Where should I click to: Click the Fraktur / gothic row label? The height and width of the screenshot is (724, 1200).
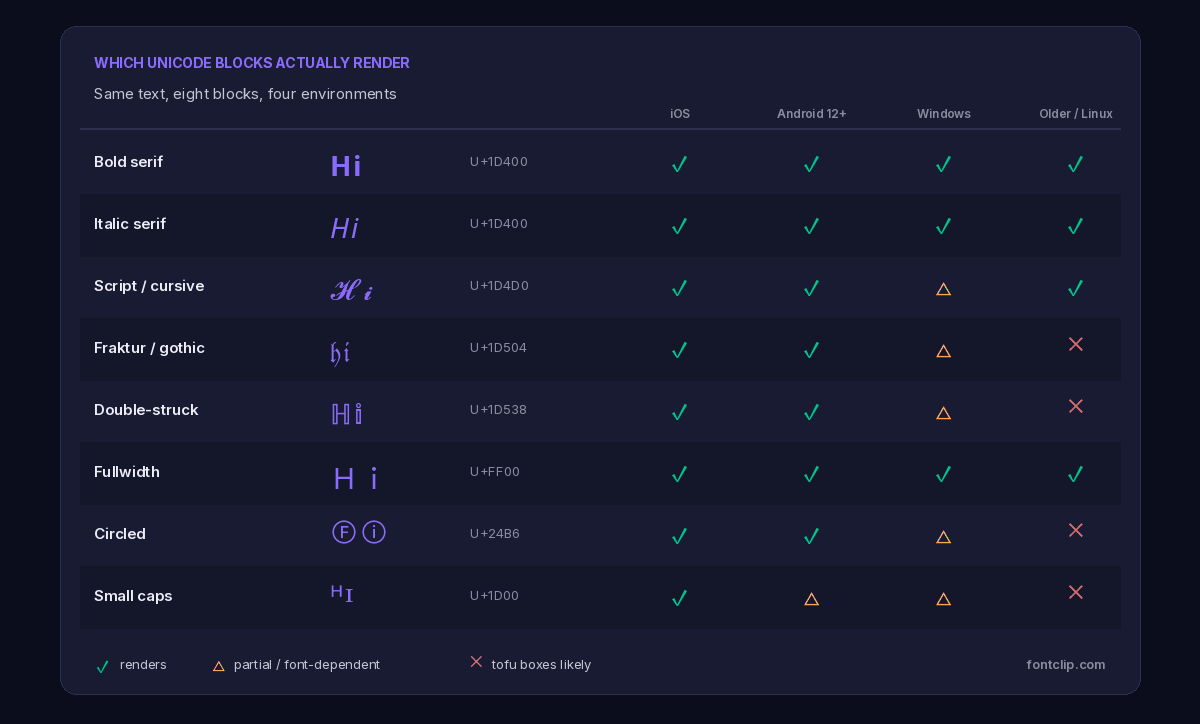149,348
